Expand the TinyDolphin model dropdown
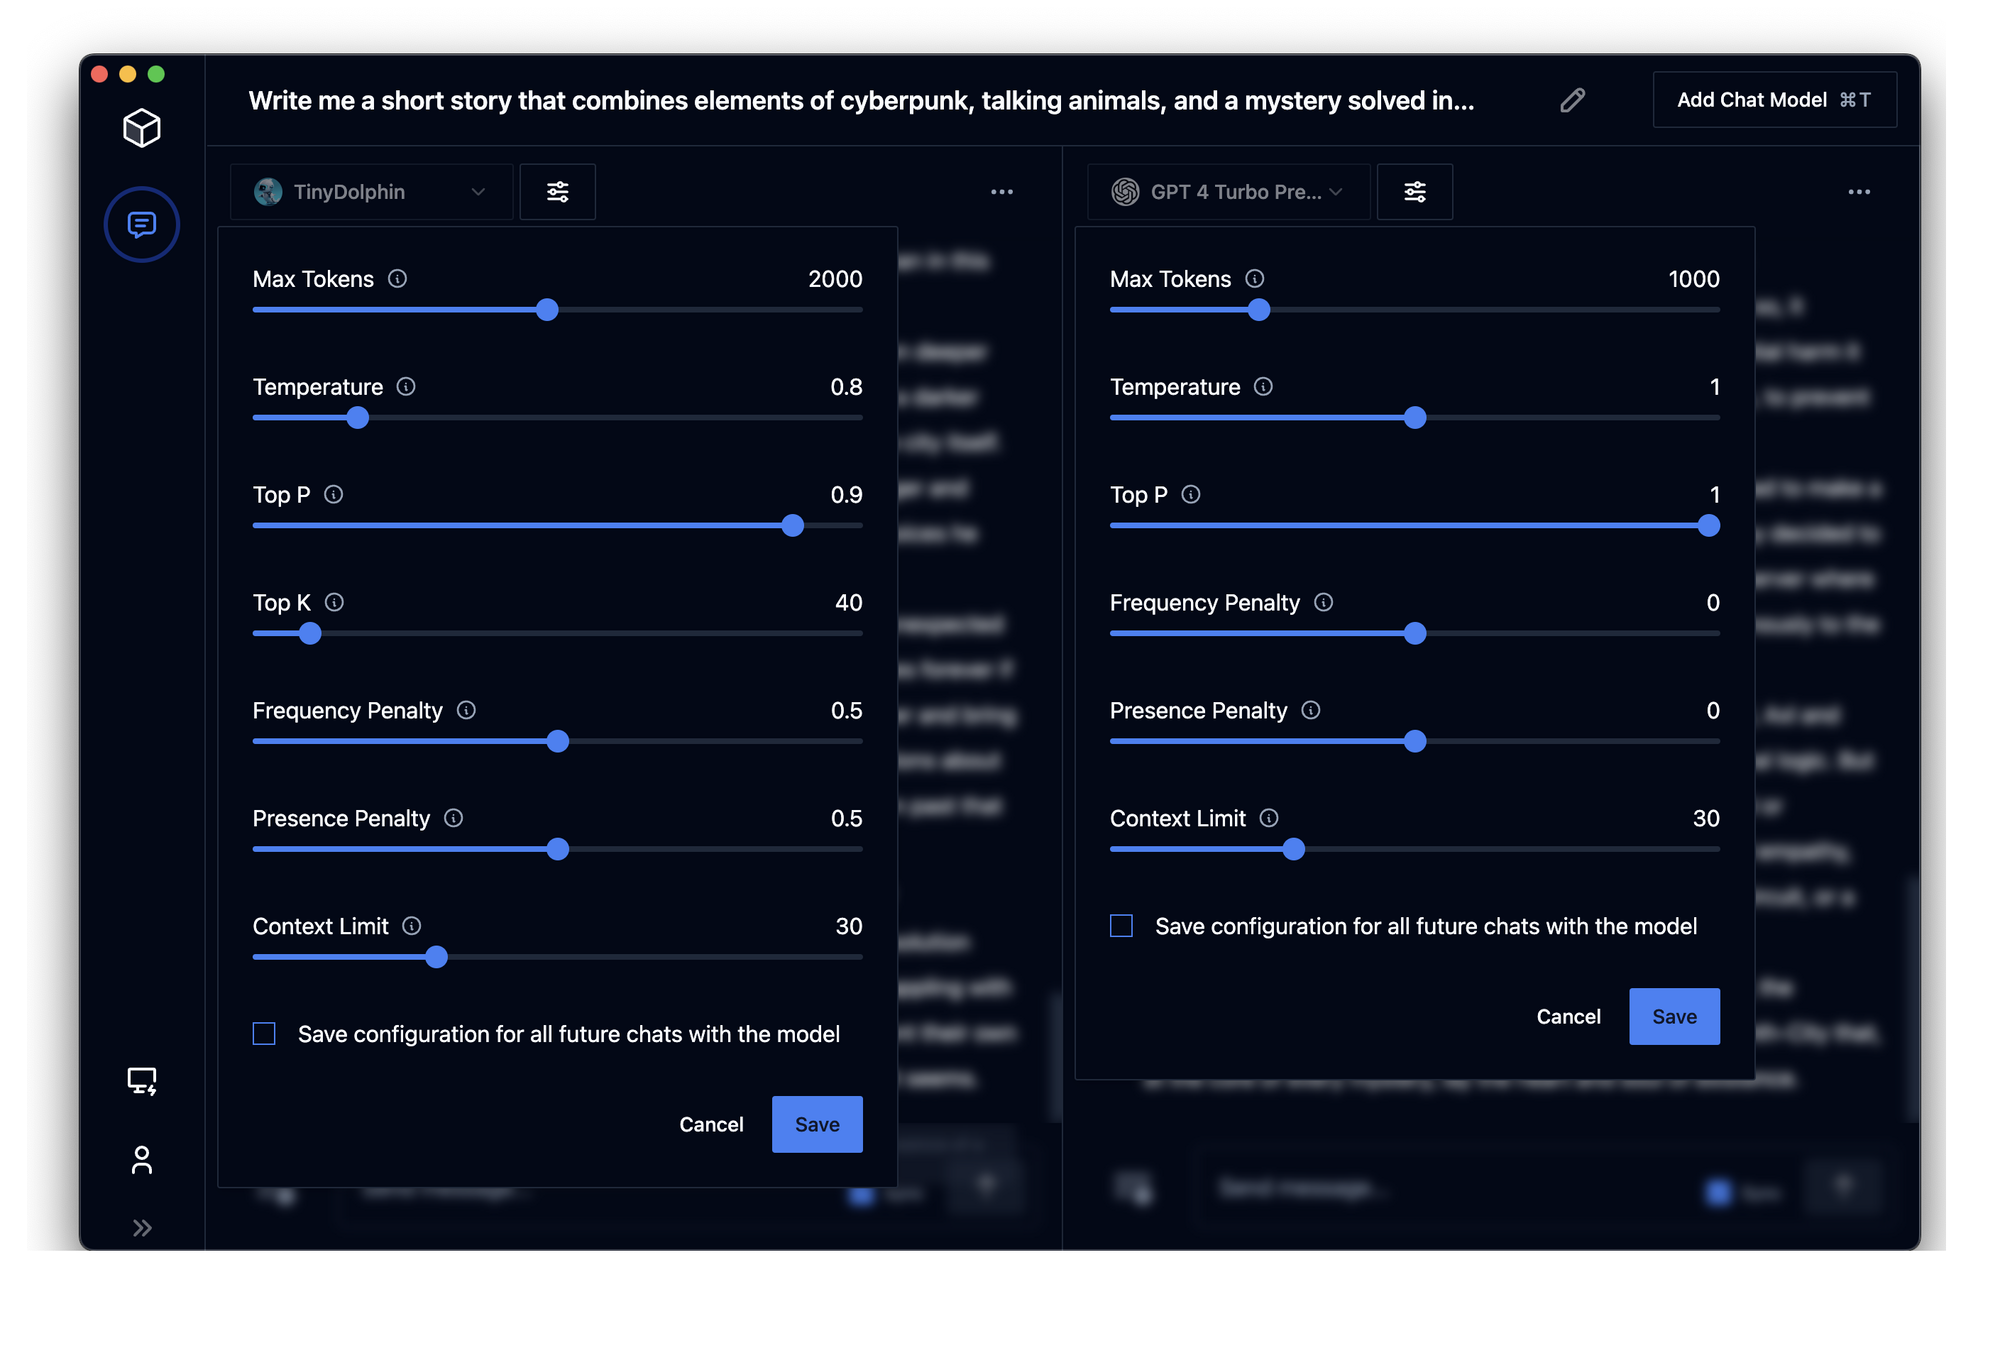2000x1356 pixels. [371, 192]
